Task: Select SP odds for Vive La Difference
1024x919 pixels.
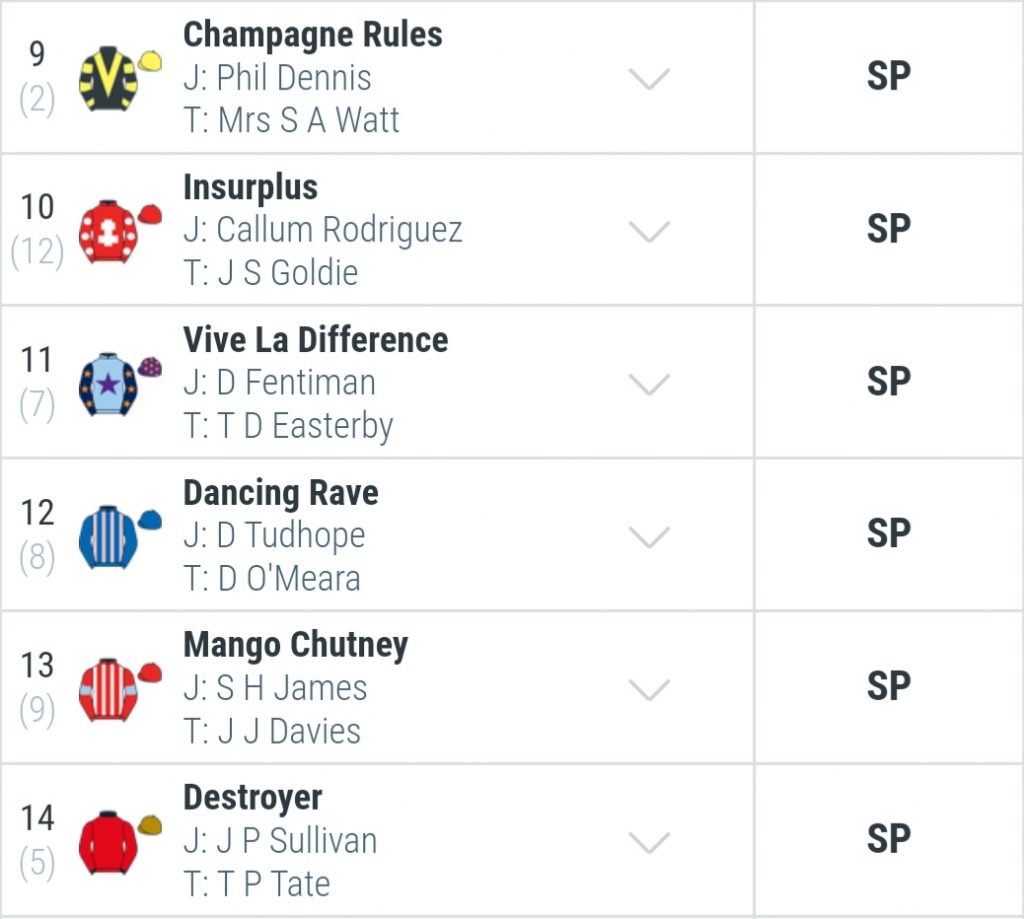Action: 889,382
